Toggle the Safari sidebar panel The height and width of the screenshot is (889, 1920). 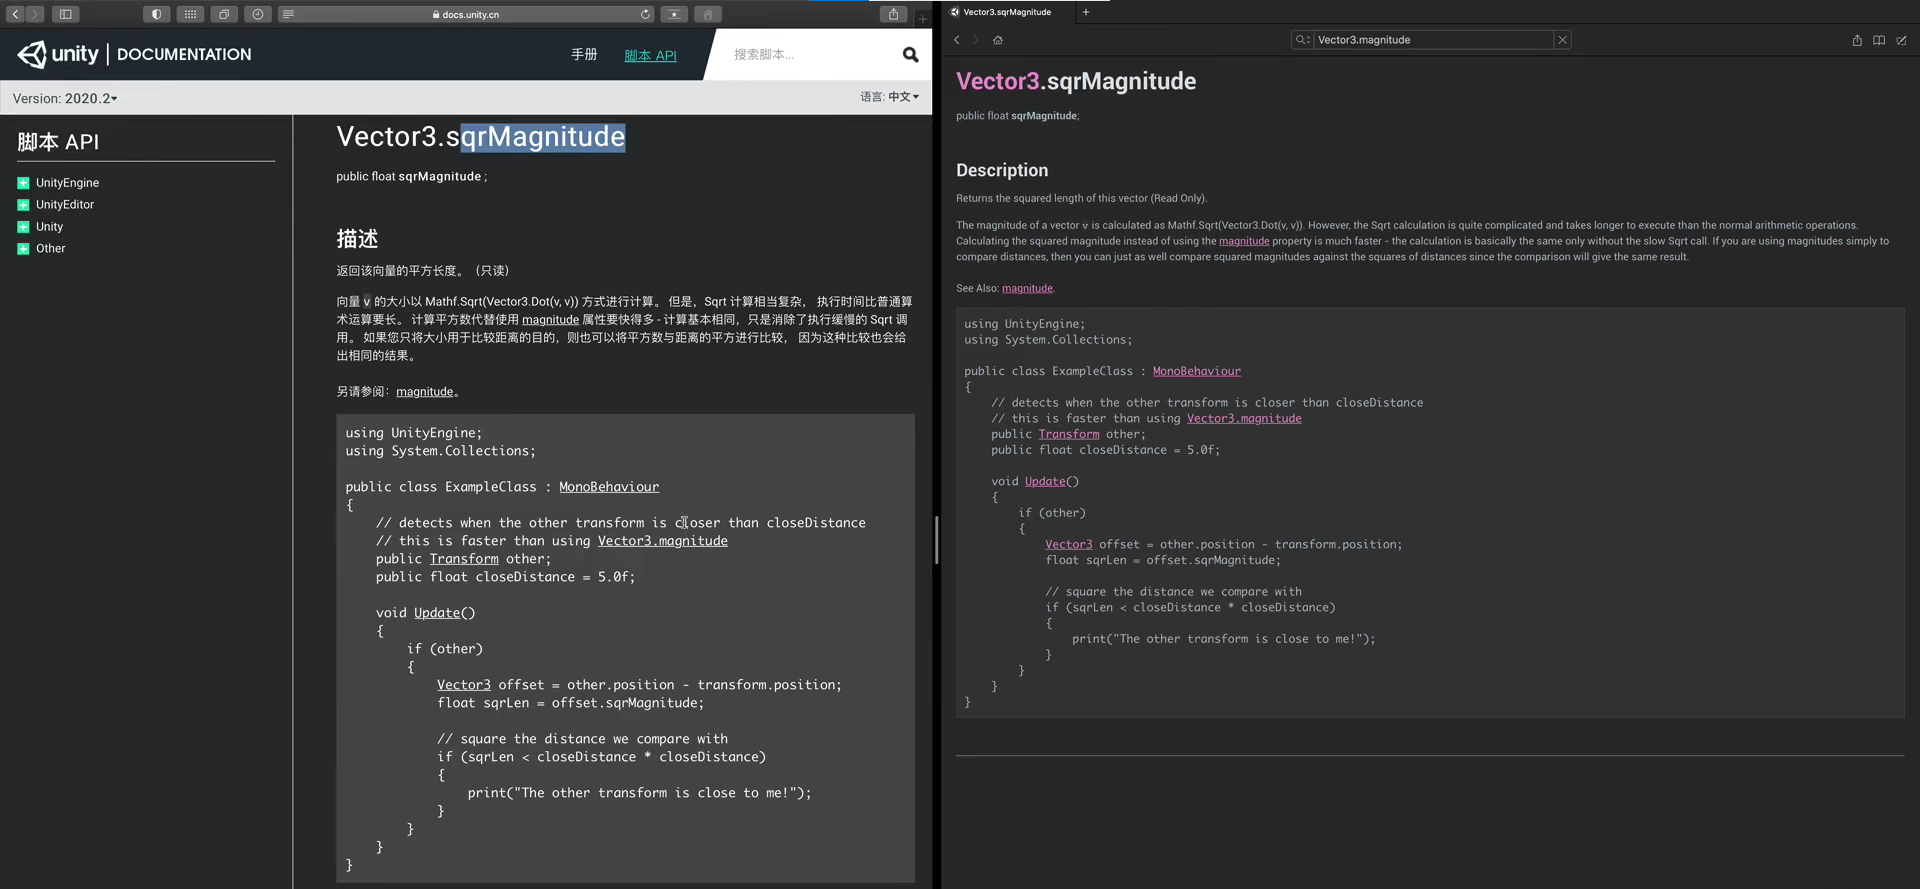click(x=65, y=14)
